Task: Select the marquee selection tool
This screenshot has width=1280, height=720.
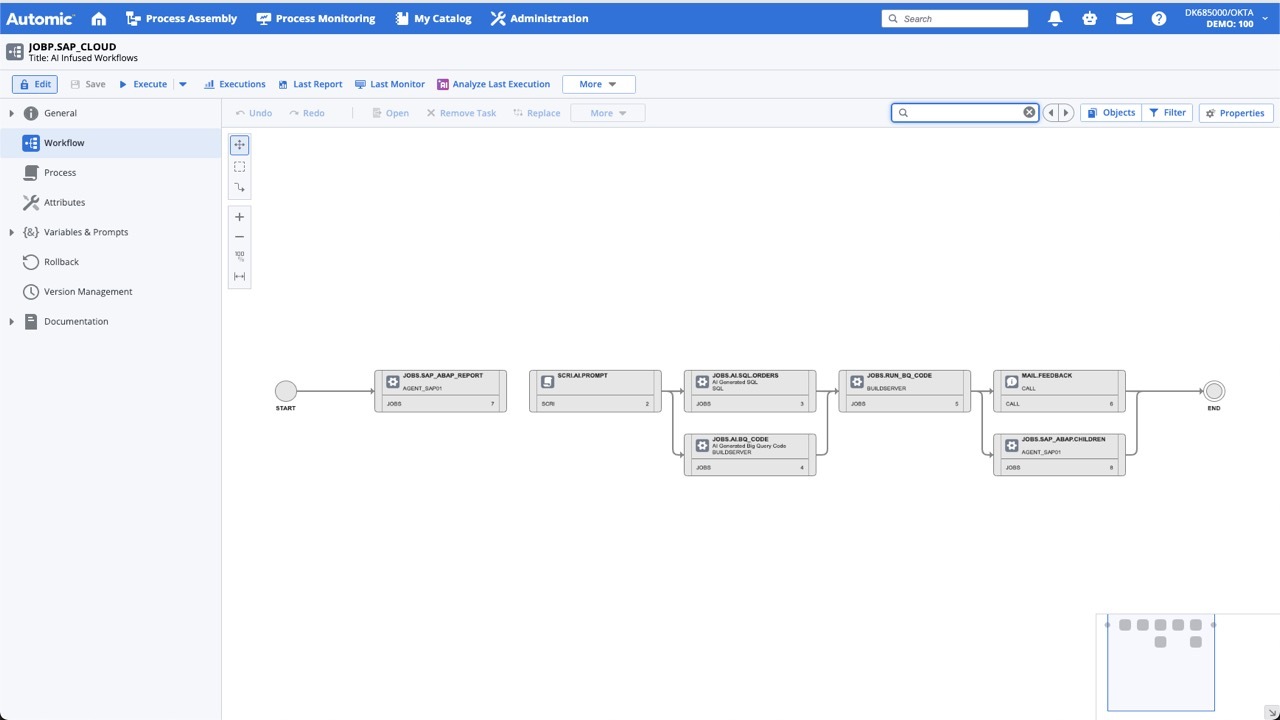Action: point(239,166)
